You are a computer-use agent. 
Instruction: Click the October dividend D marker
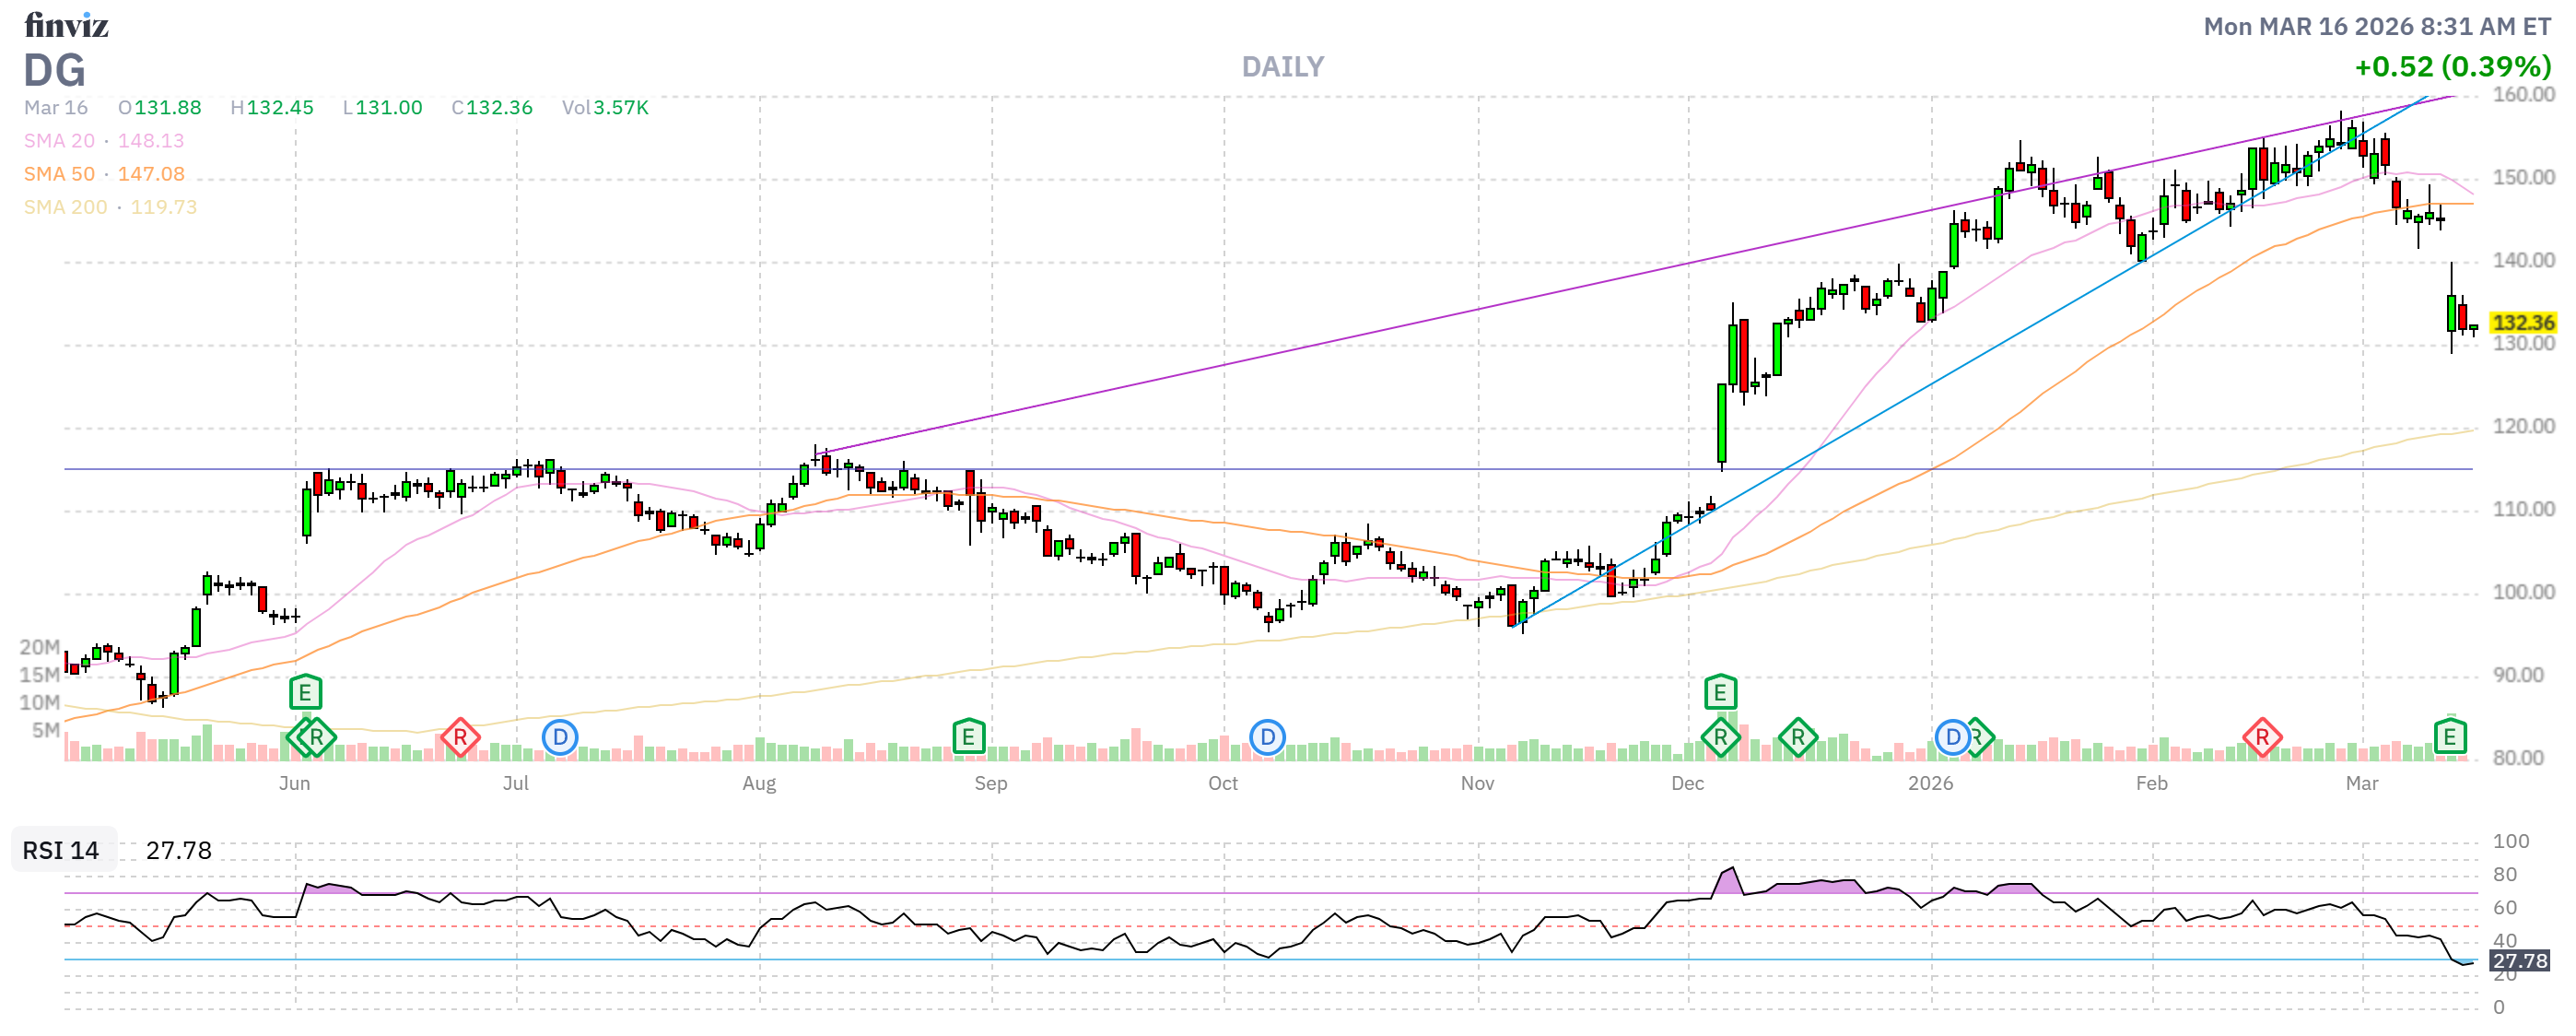[x=1267, y=739]
